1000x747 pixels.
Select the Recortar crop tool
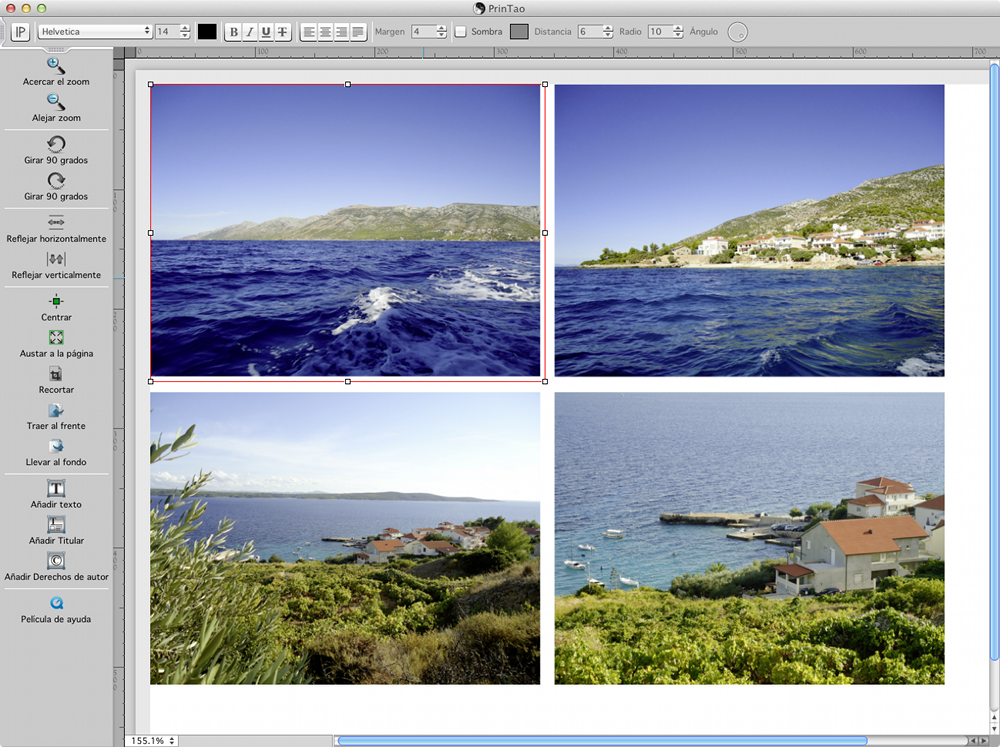[x=56, y=373]
